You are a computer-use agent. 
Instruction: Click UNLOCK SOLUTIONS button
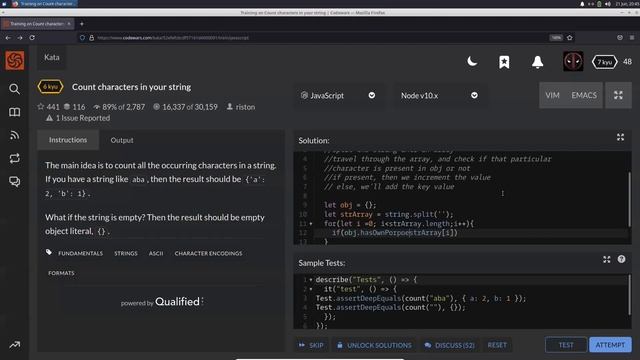(374, 345)
